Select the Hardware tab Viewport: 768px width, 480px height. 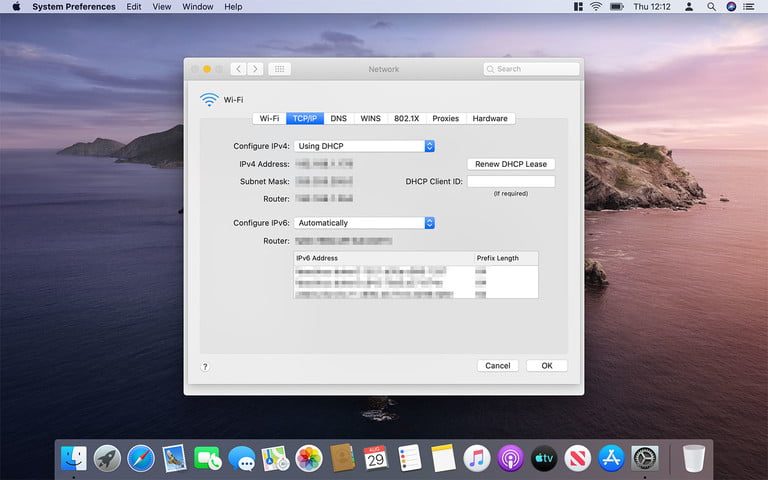click(x=490, y=118)
